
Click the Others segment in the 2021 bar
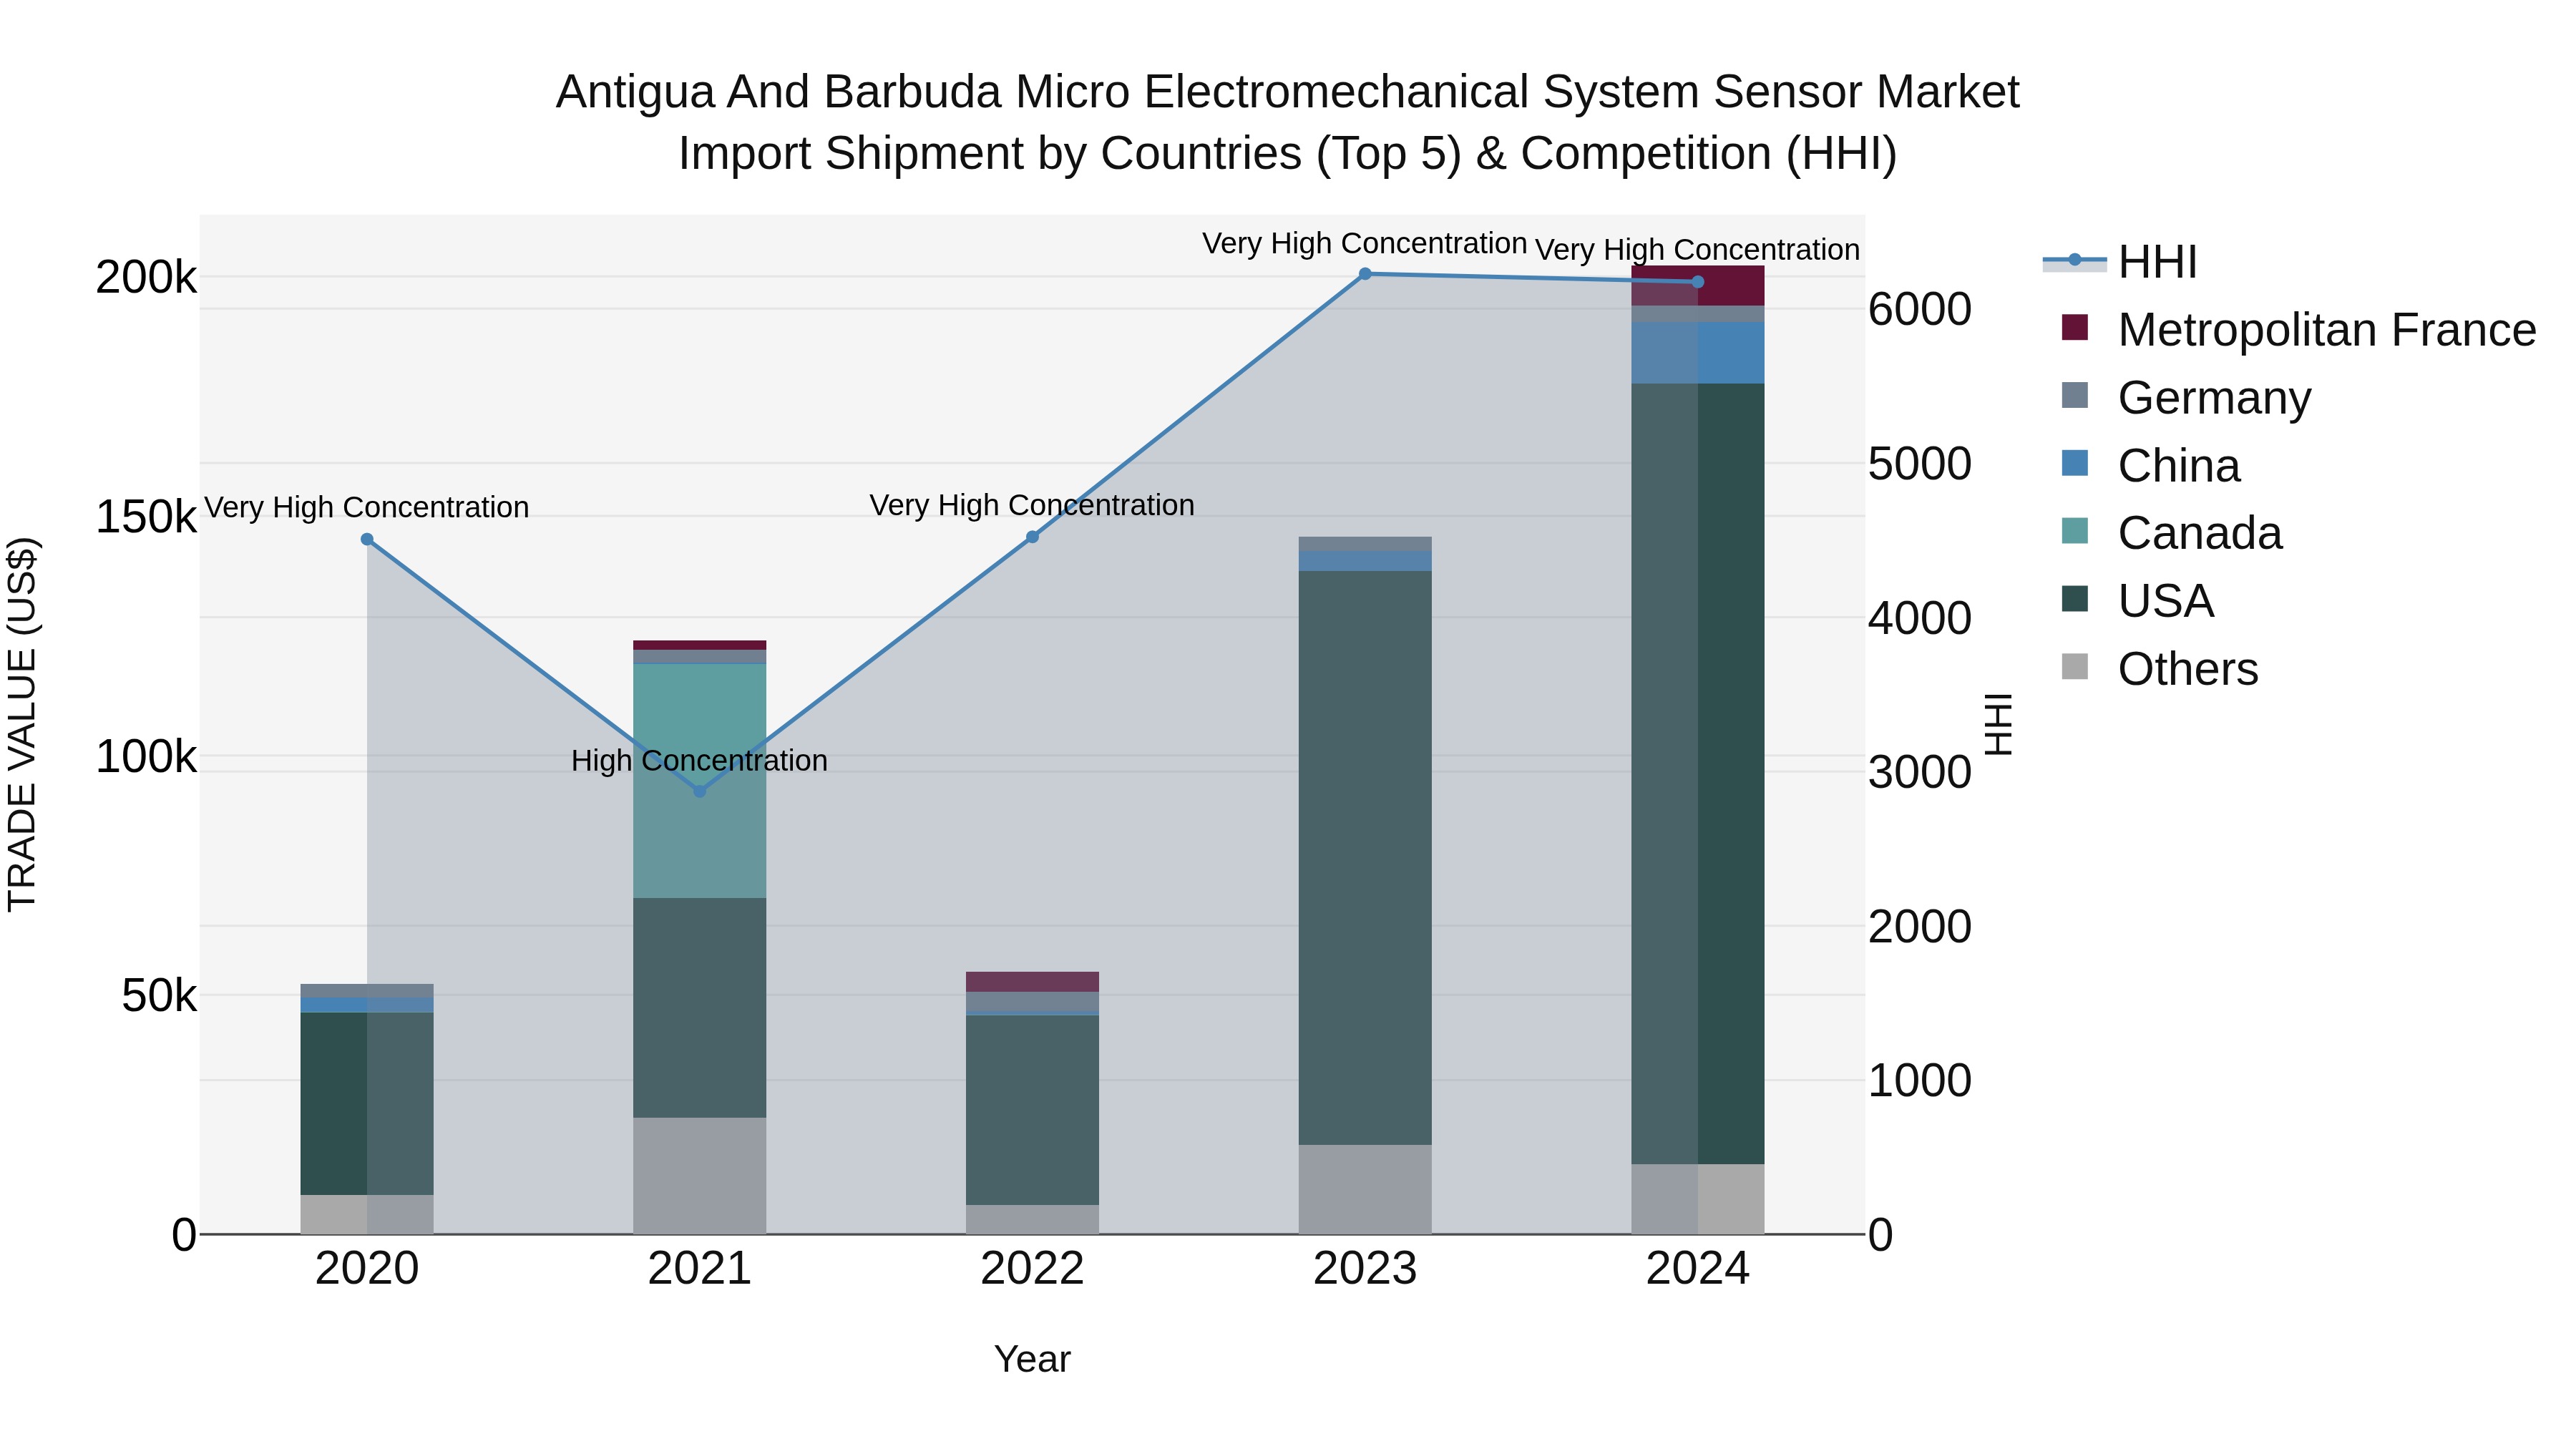[700, 1176]
